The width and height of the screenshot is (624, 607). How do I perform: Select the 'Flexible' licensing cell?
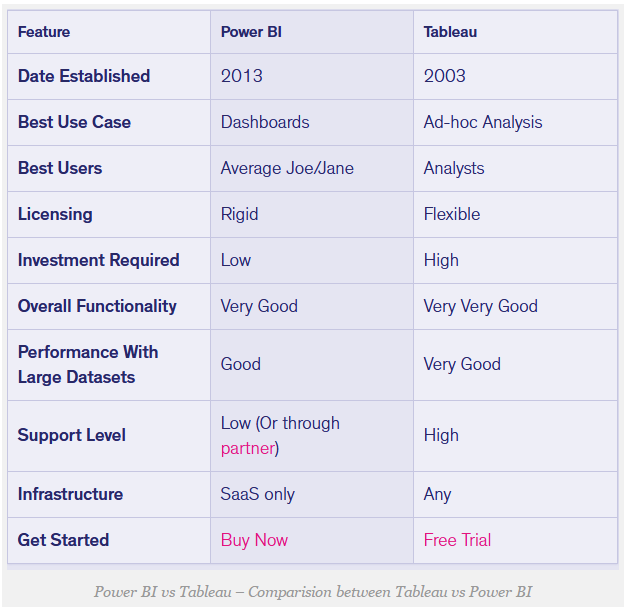[452, 214]
